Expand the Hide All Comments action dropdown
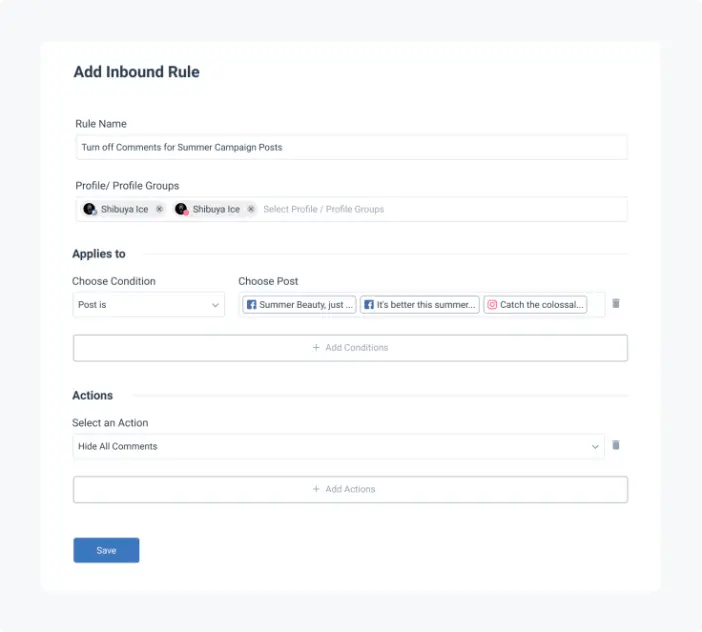This screenshot has width=702, height=632. pos(338,446)
